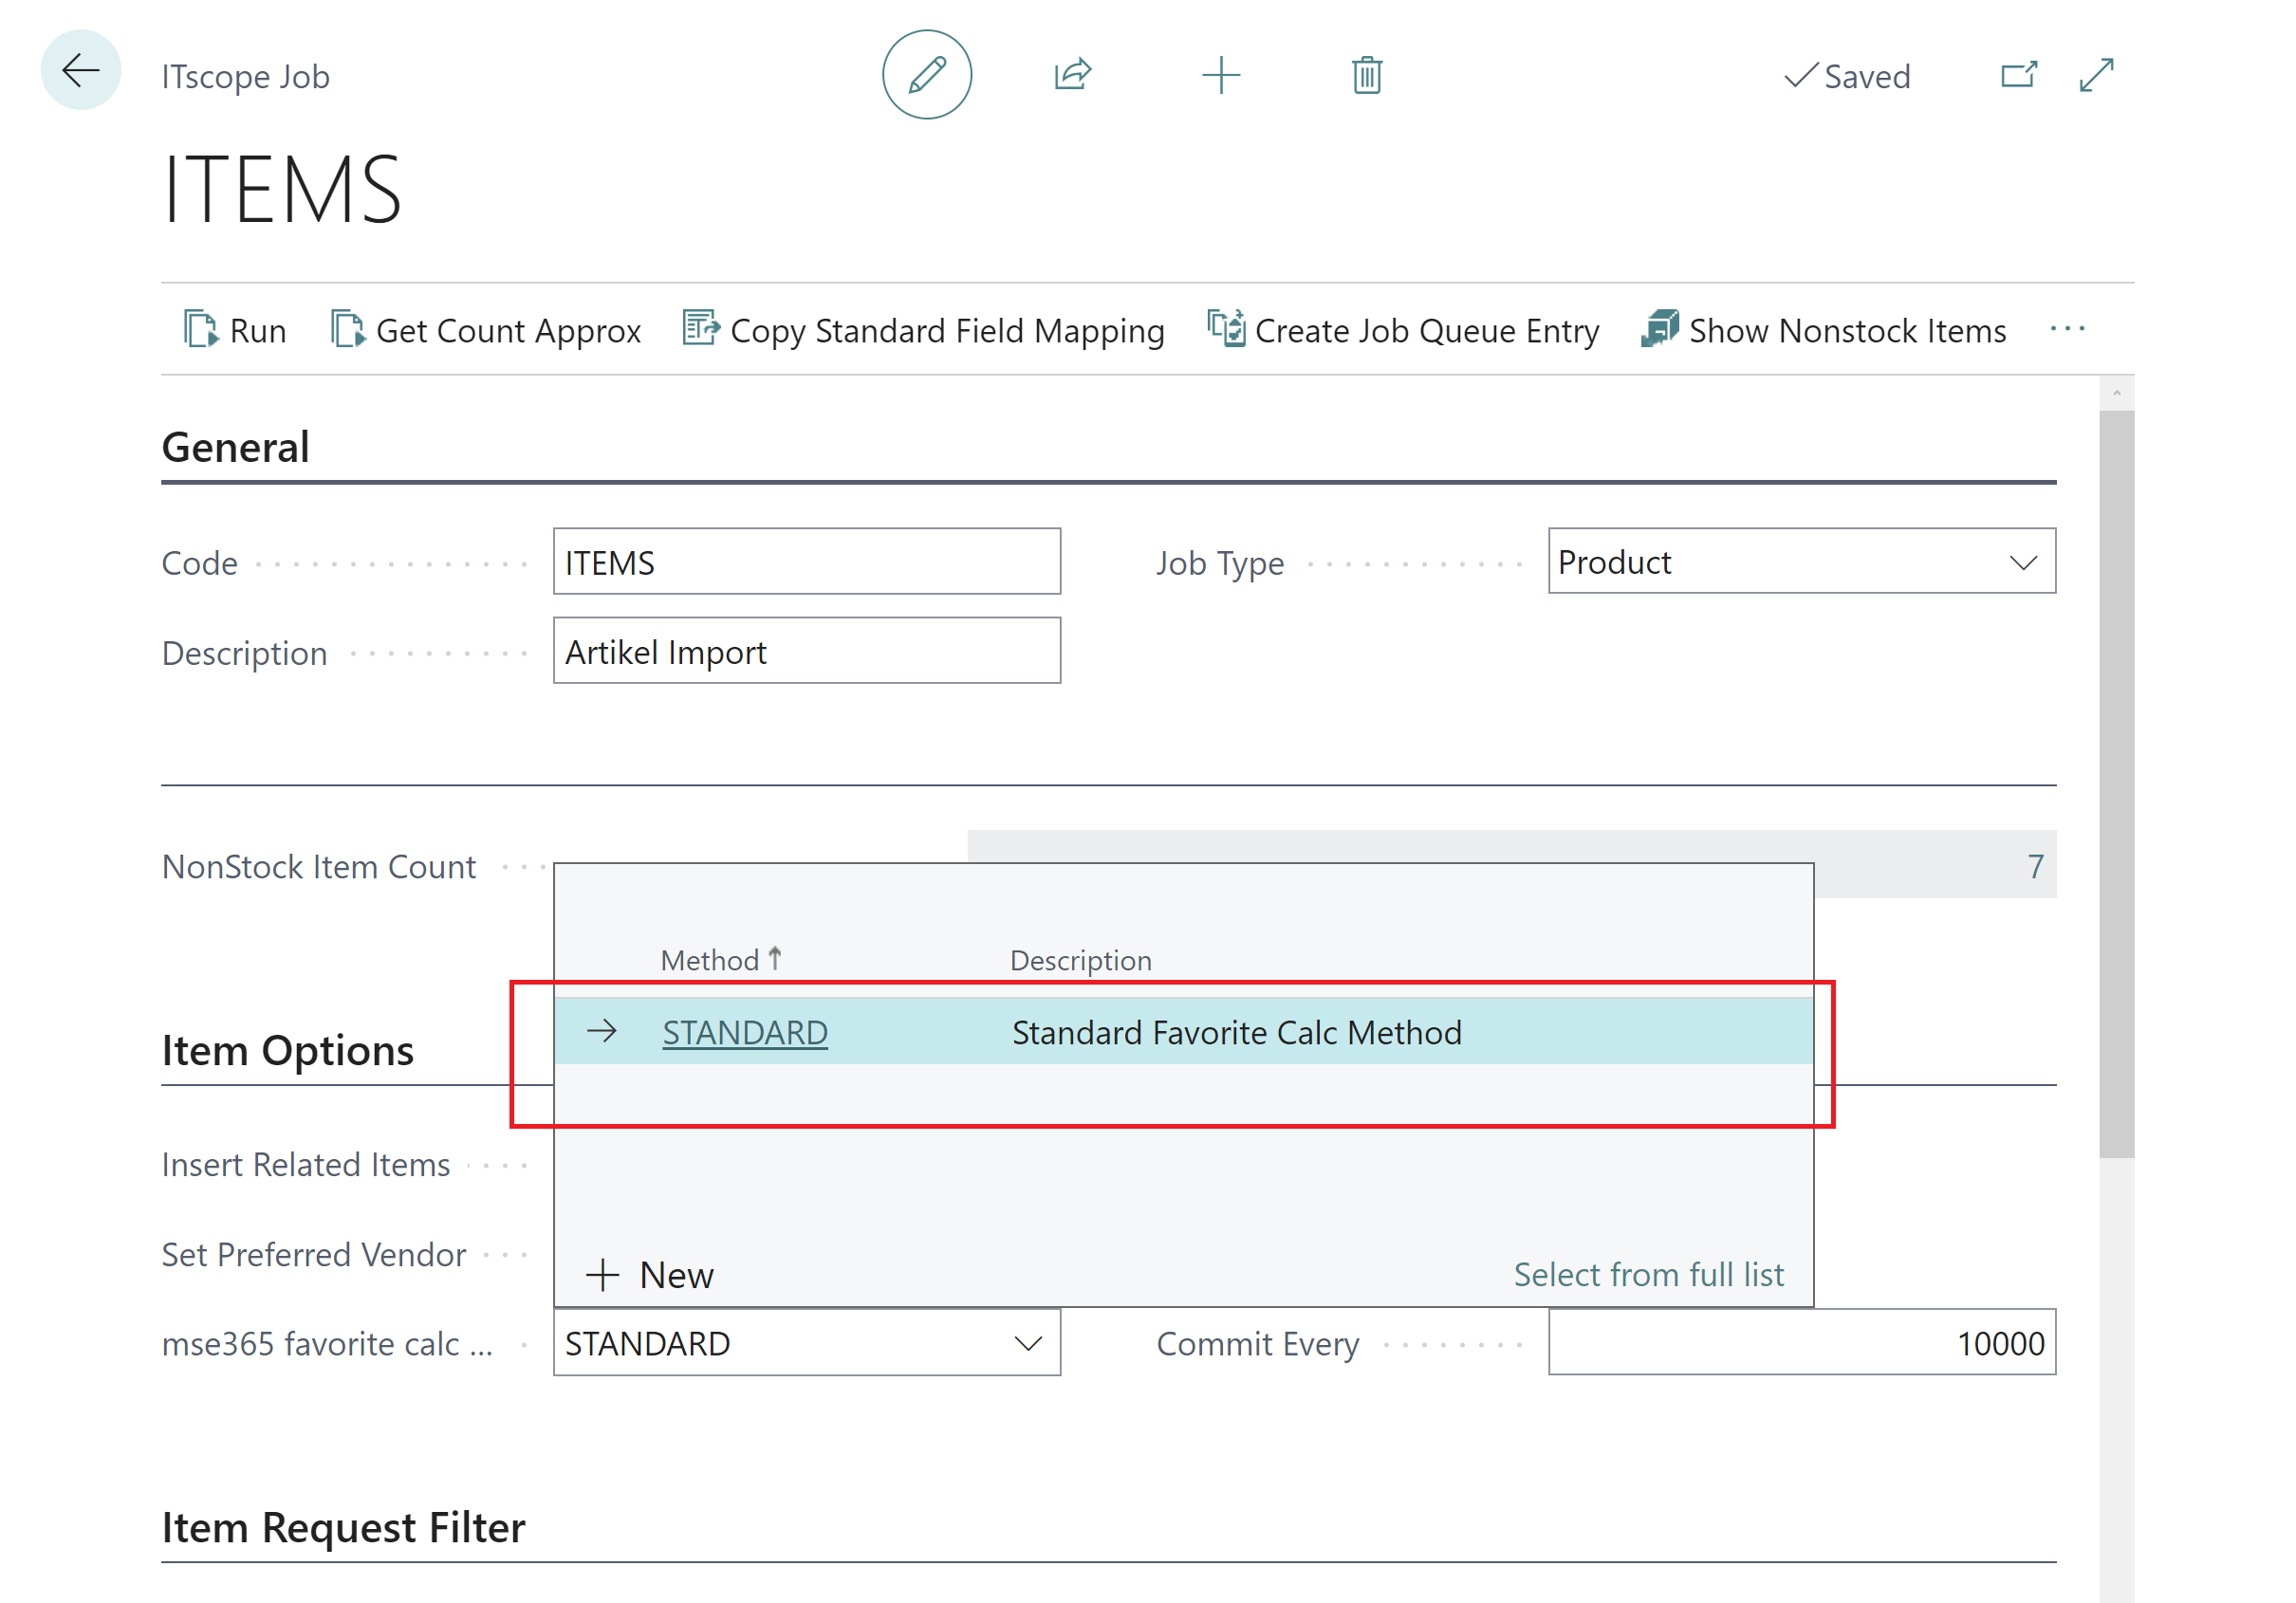
Task: Open the Edit page pencil icon
Action: (x=927, y=75)
